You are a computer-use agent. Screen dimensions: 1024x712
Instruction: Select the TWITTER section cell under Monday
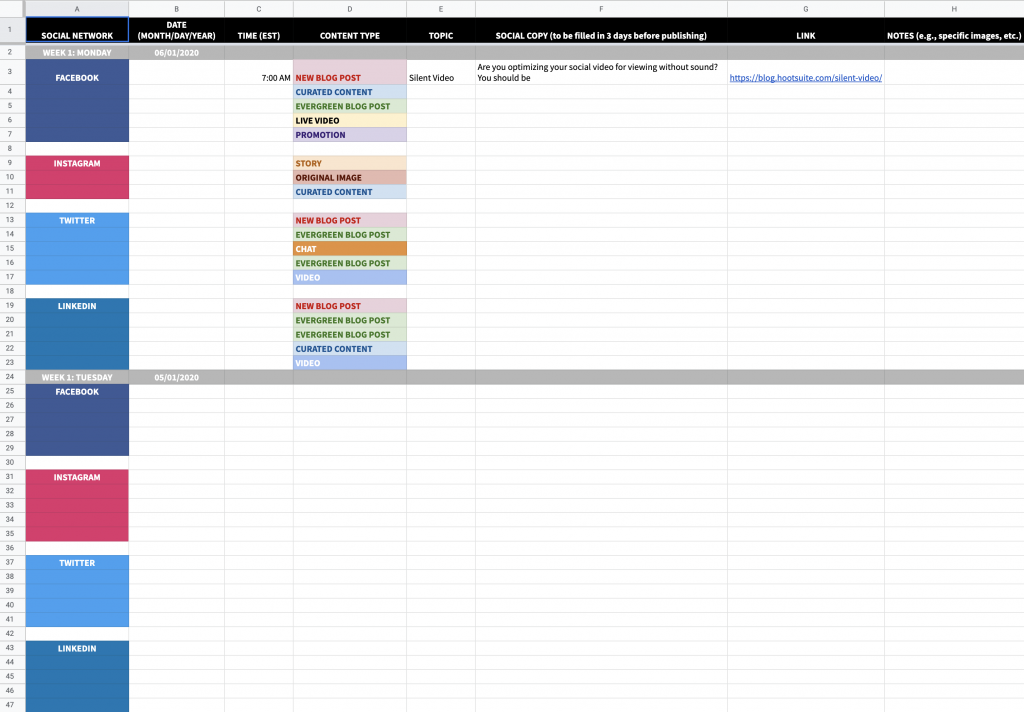[77, 248]
